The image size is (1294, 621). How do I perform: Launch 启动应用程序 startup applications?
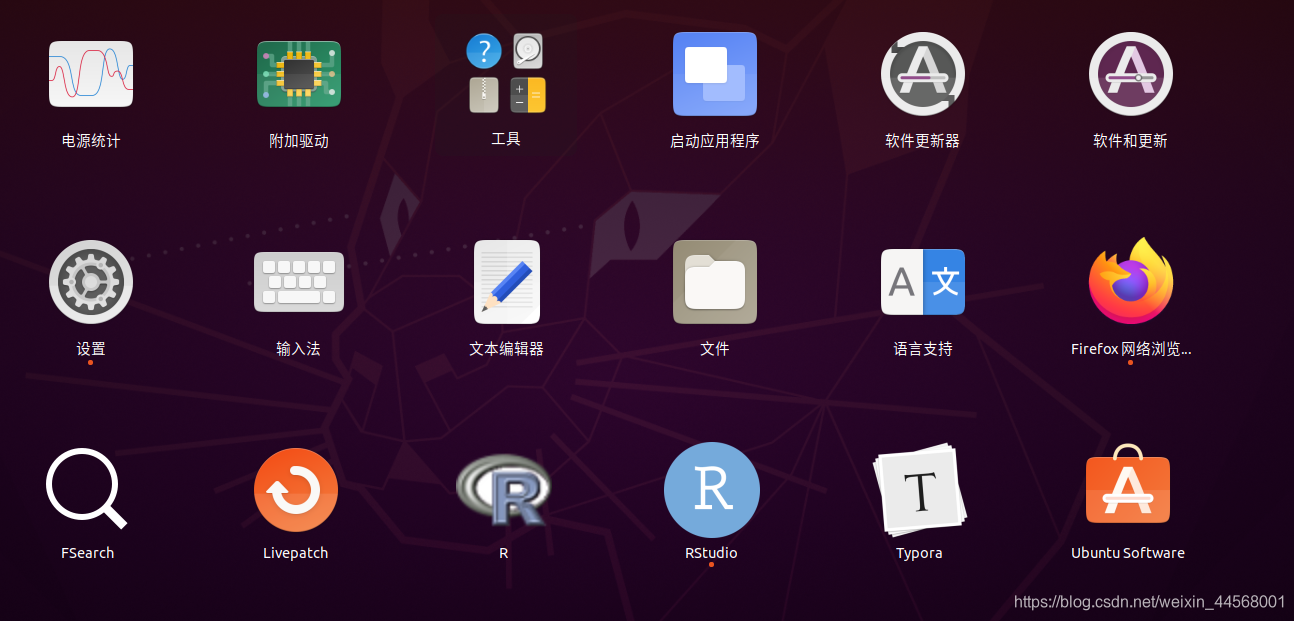715,74
